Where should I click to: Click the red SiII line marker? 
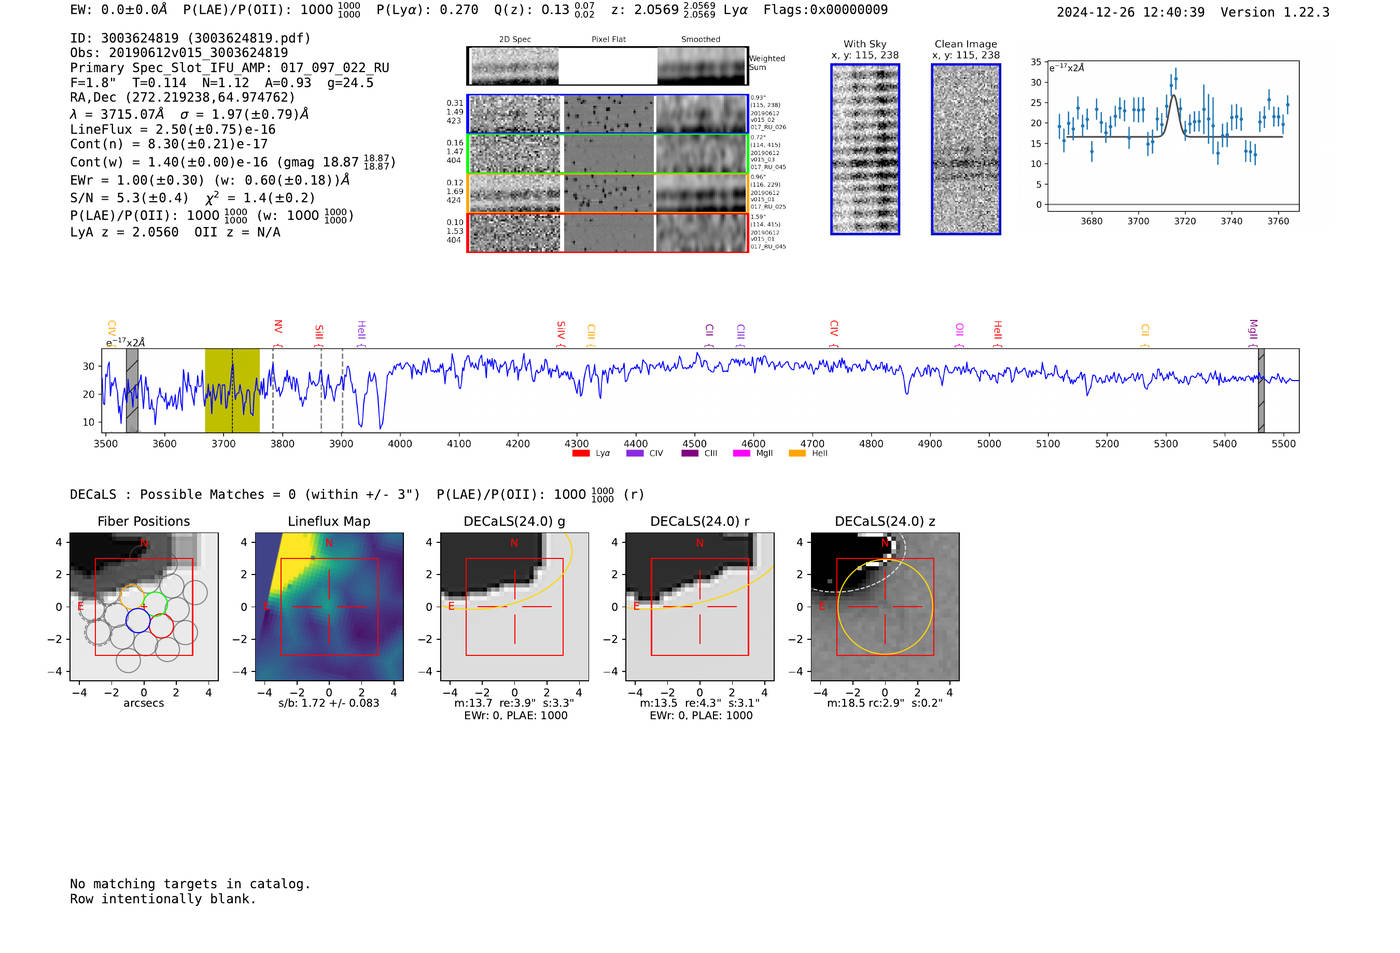[319, 334]
